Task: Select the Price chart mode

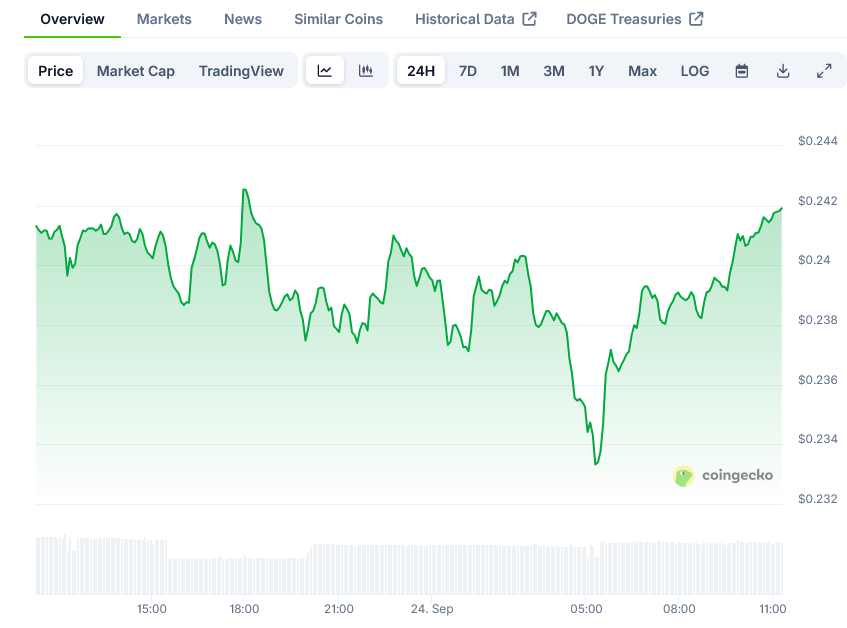Action: pos(56,71)
